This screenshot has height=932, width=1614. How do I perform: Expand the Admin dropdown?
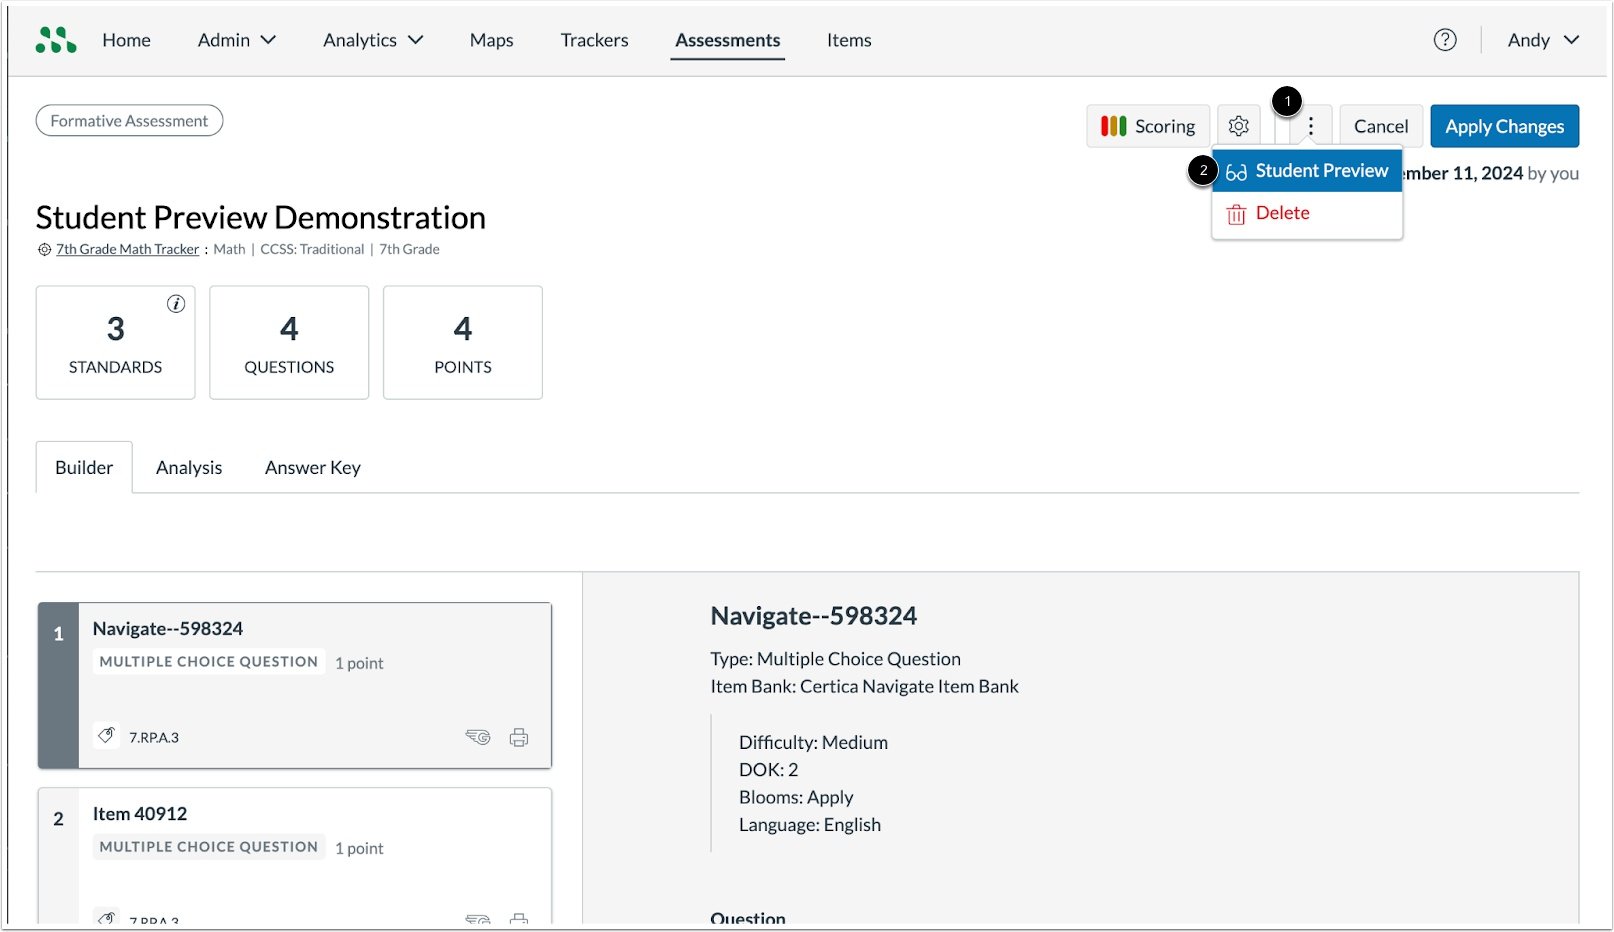point(236,40)
